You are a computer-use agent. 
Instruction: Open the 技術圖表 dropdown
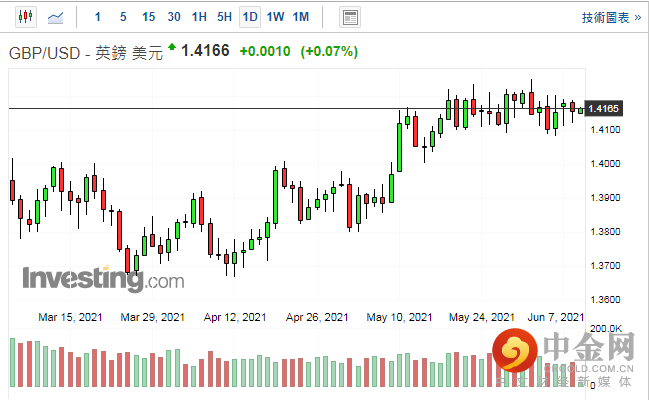610,17
